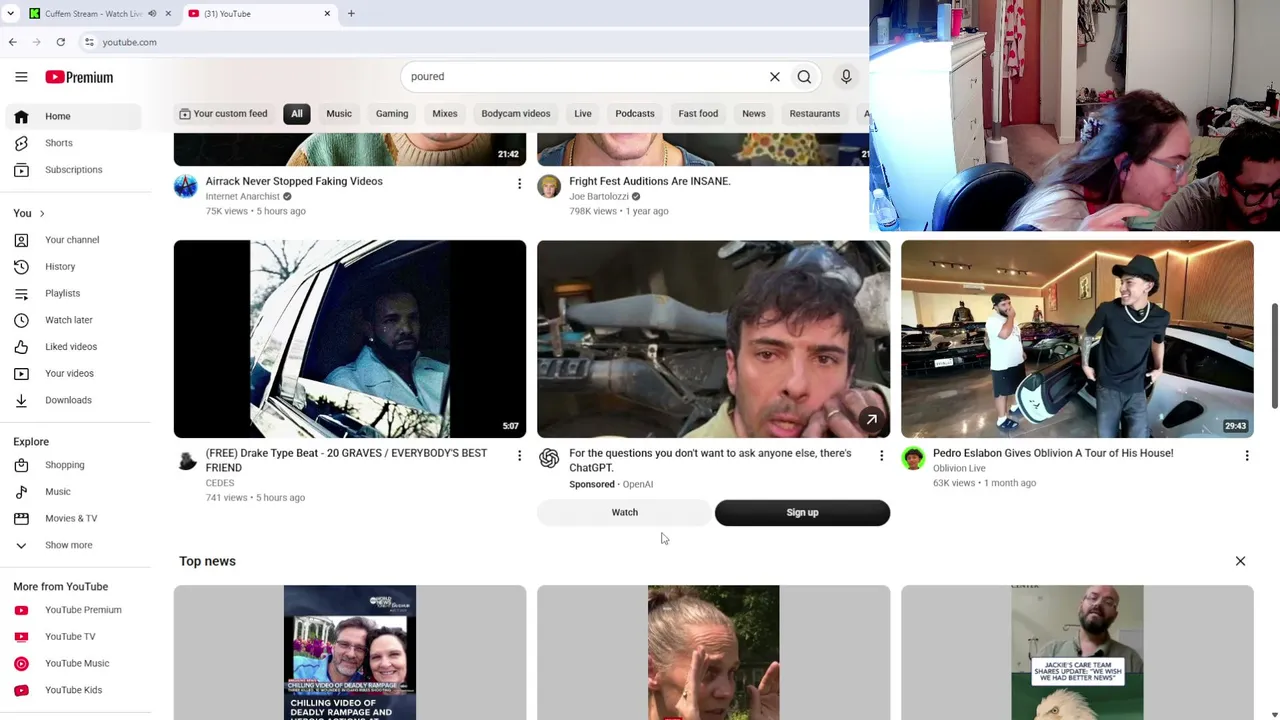
Task: Open menu for Pedro Eslabon video
Action: pos(1247,456)
